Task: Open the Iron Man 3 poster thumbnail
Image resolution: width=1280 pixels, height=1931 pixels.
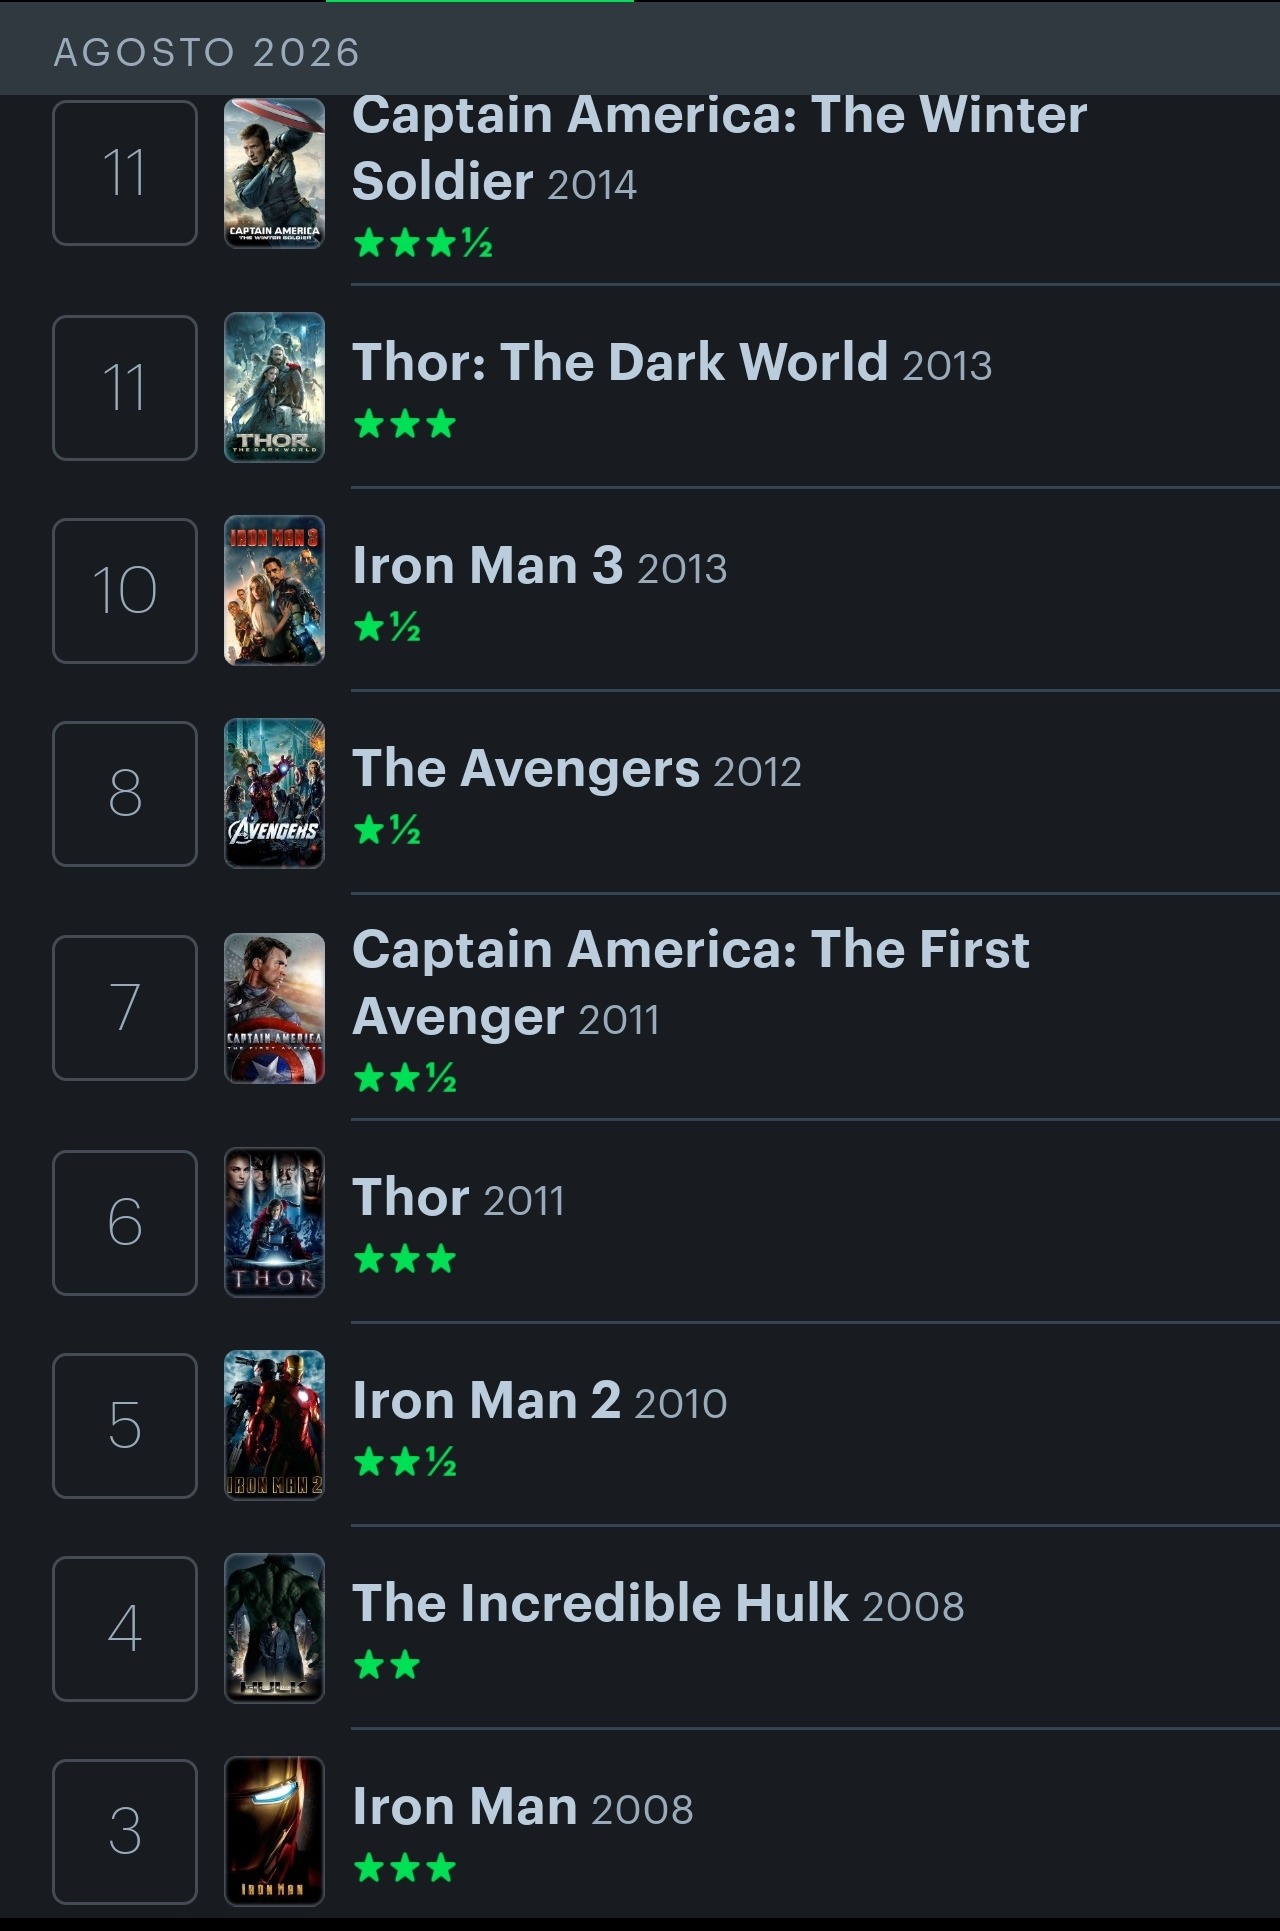Action: (274, 590)
